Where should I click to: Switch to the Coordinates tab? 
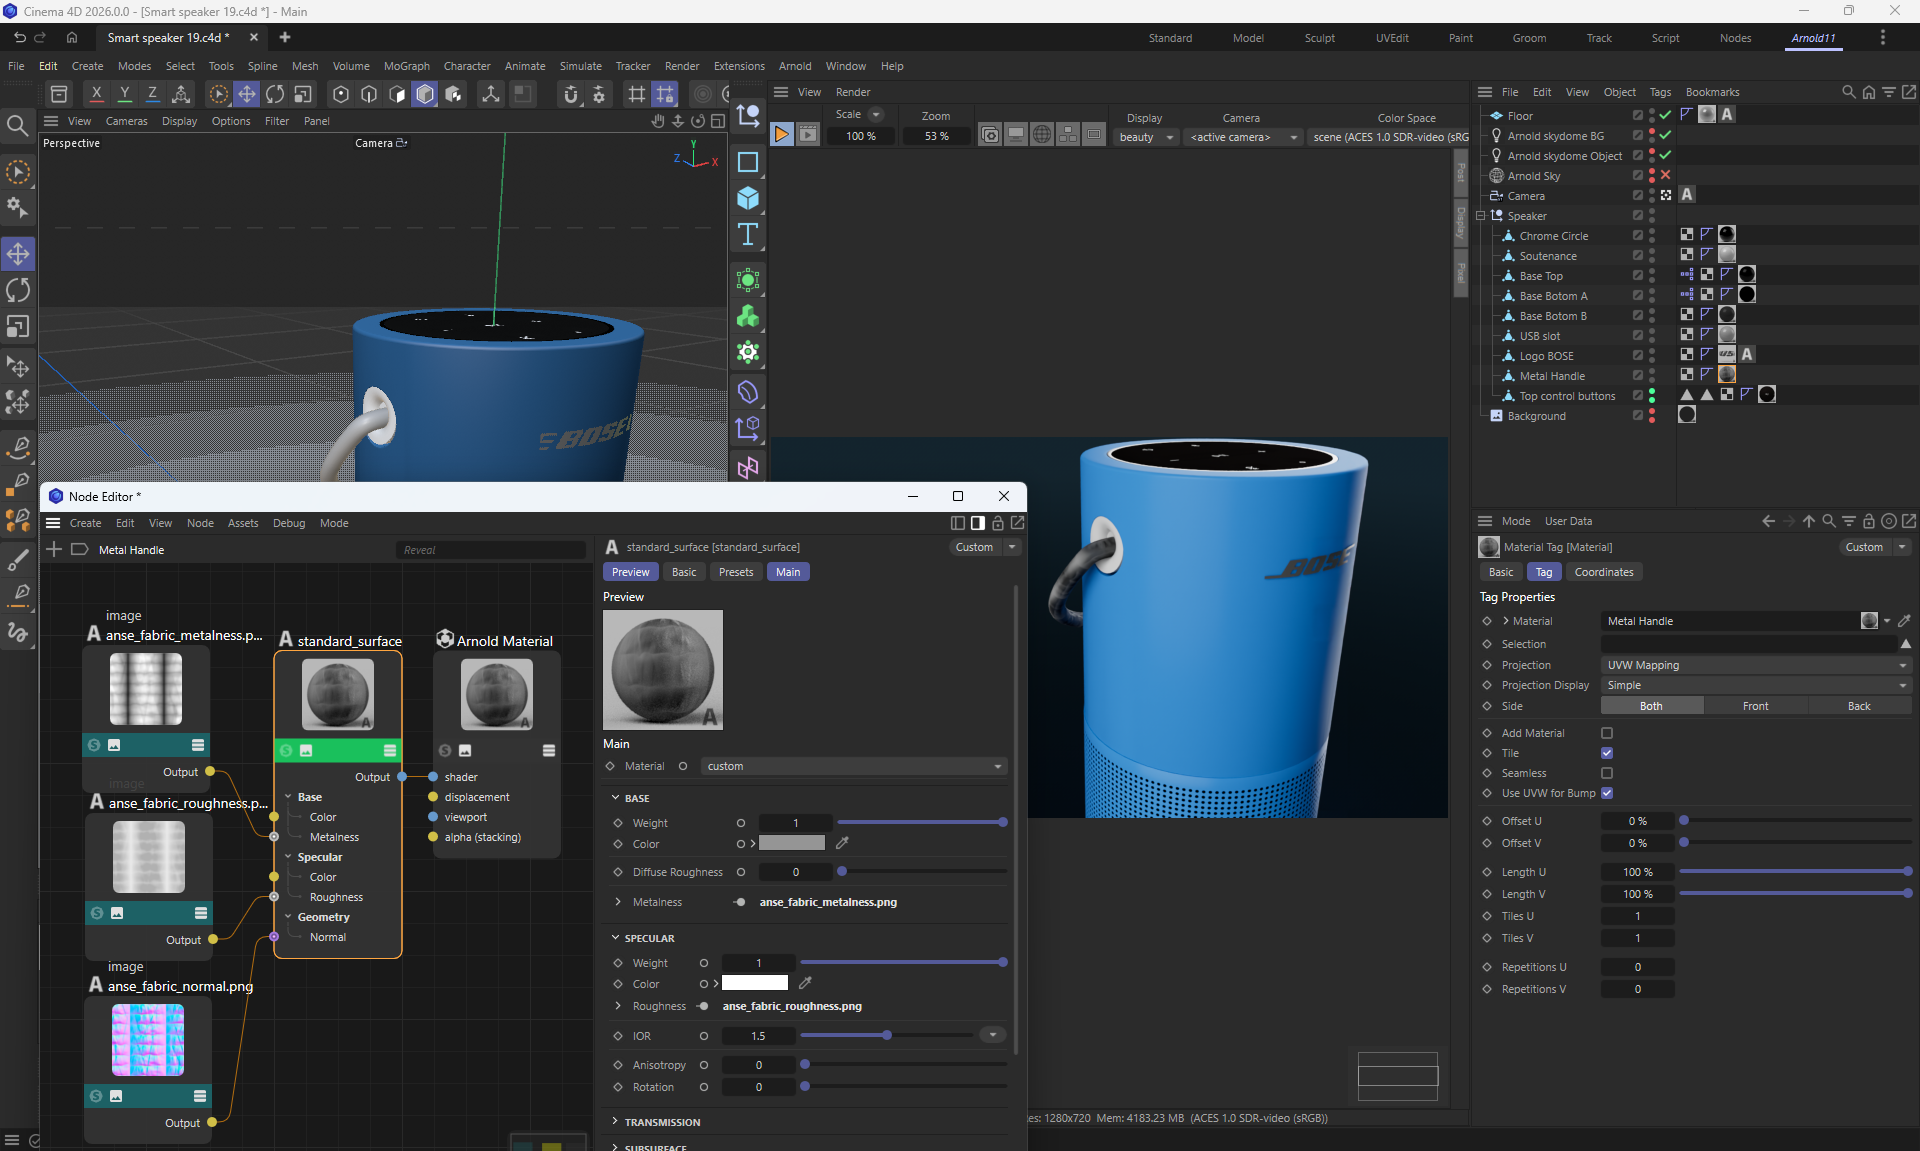pos(1603,572)
